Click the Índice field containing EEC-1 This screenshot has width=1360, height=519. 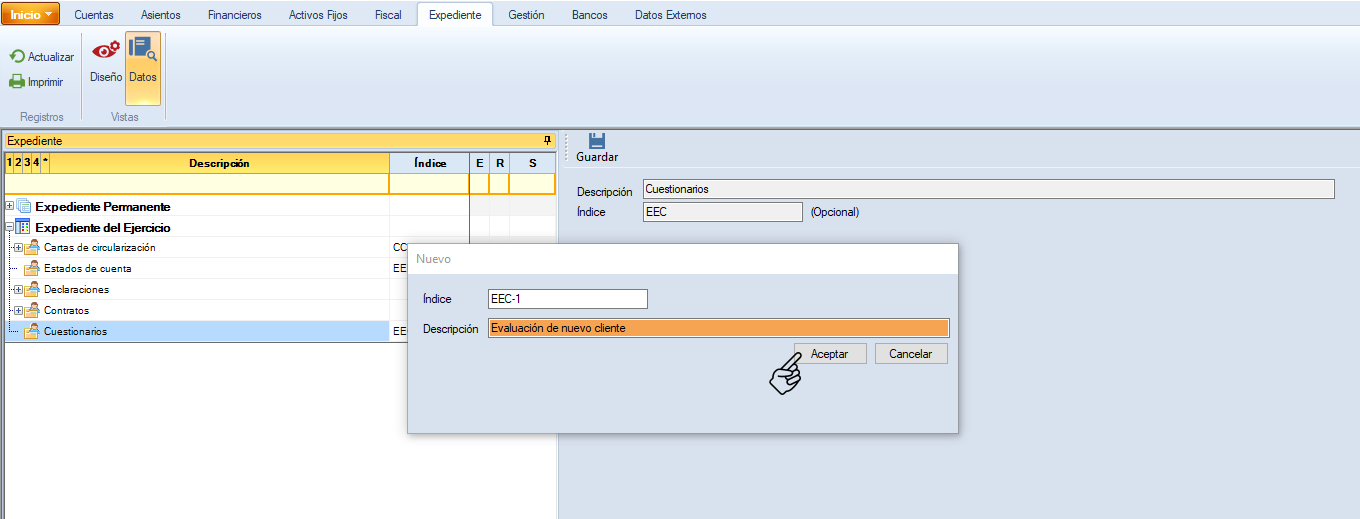(567, 299)
